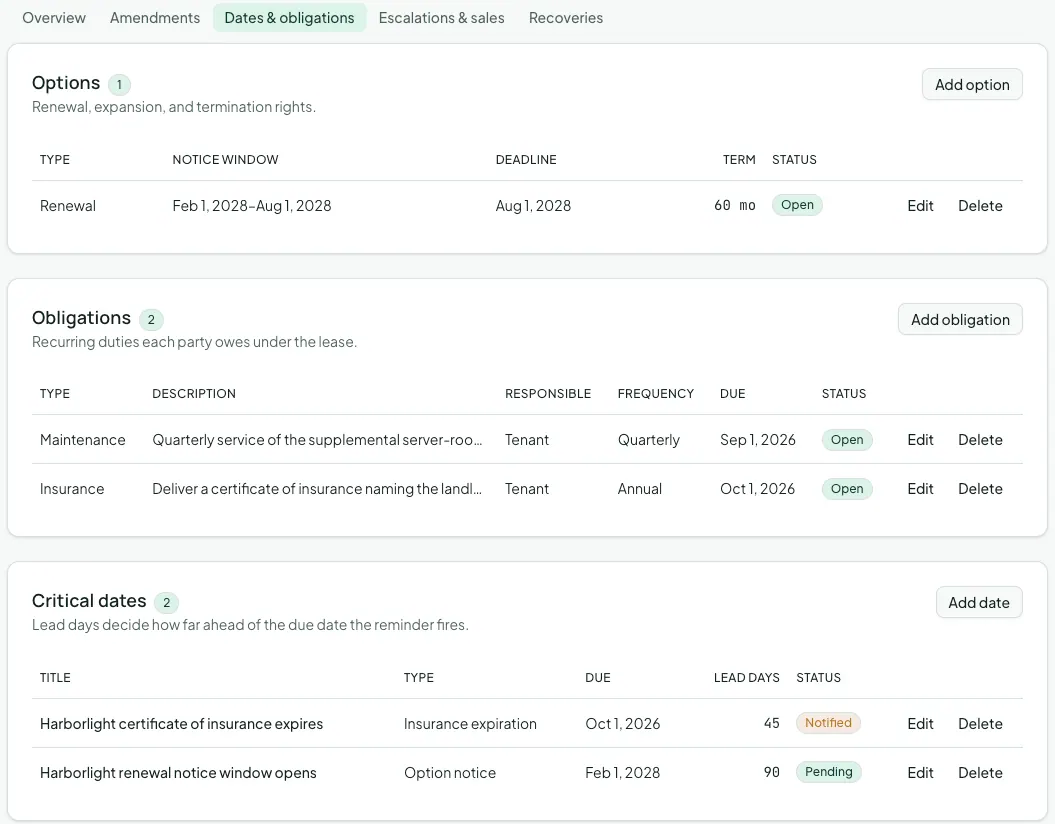
Task: Click the '60 mo' term value
Action: click(x=735, y=206)
